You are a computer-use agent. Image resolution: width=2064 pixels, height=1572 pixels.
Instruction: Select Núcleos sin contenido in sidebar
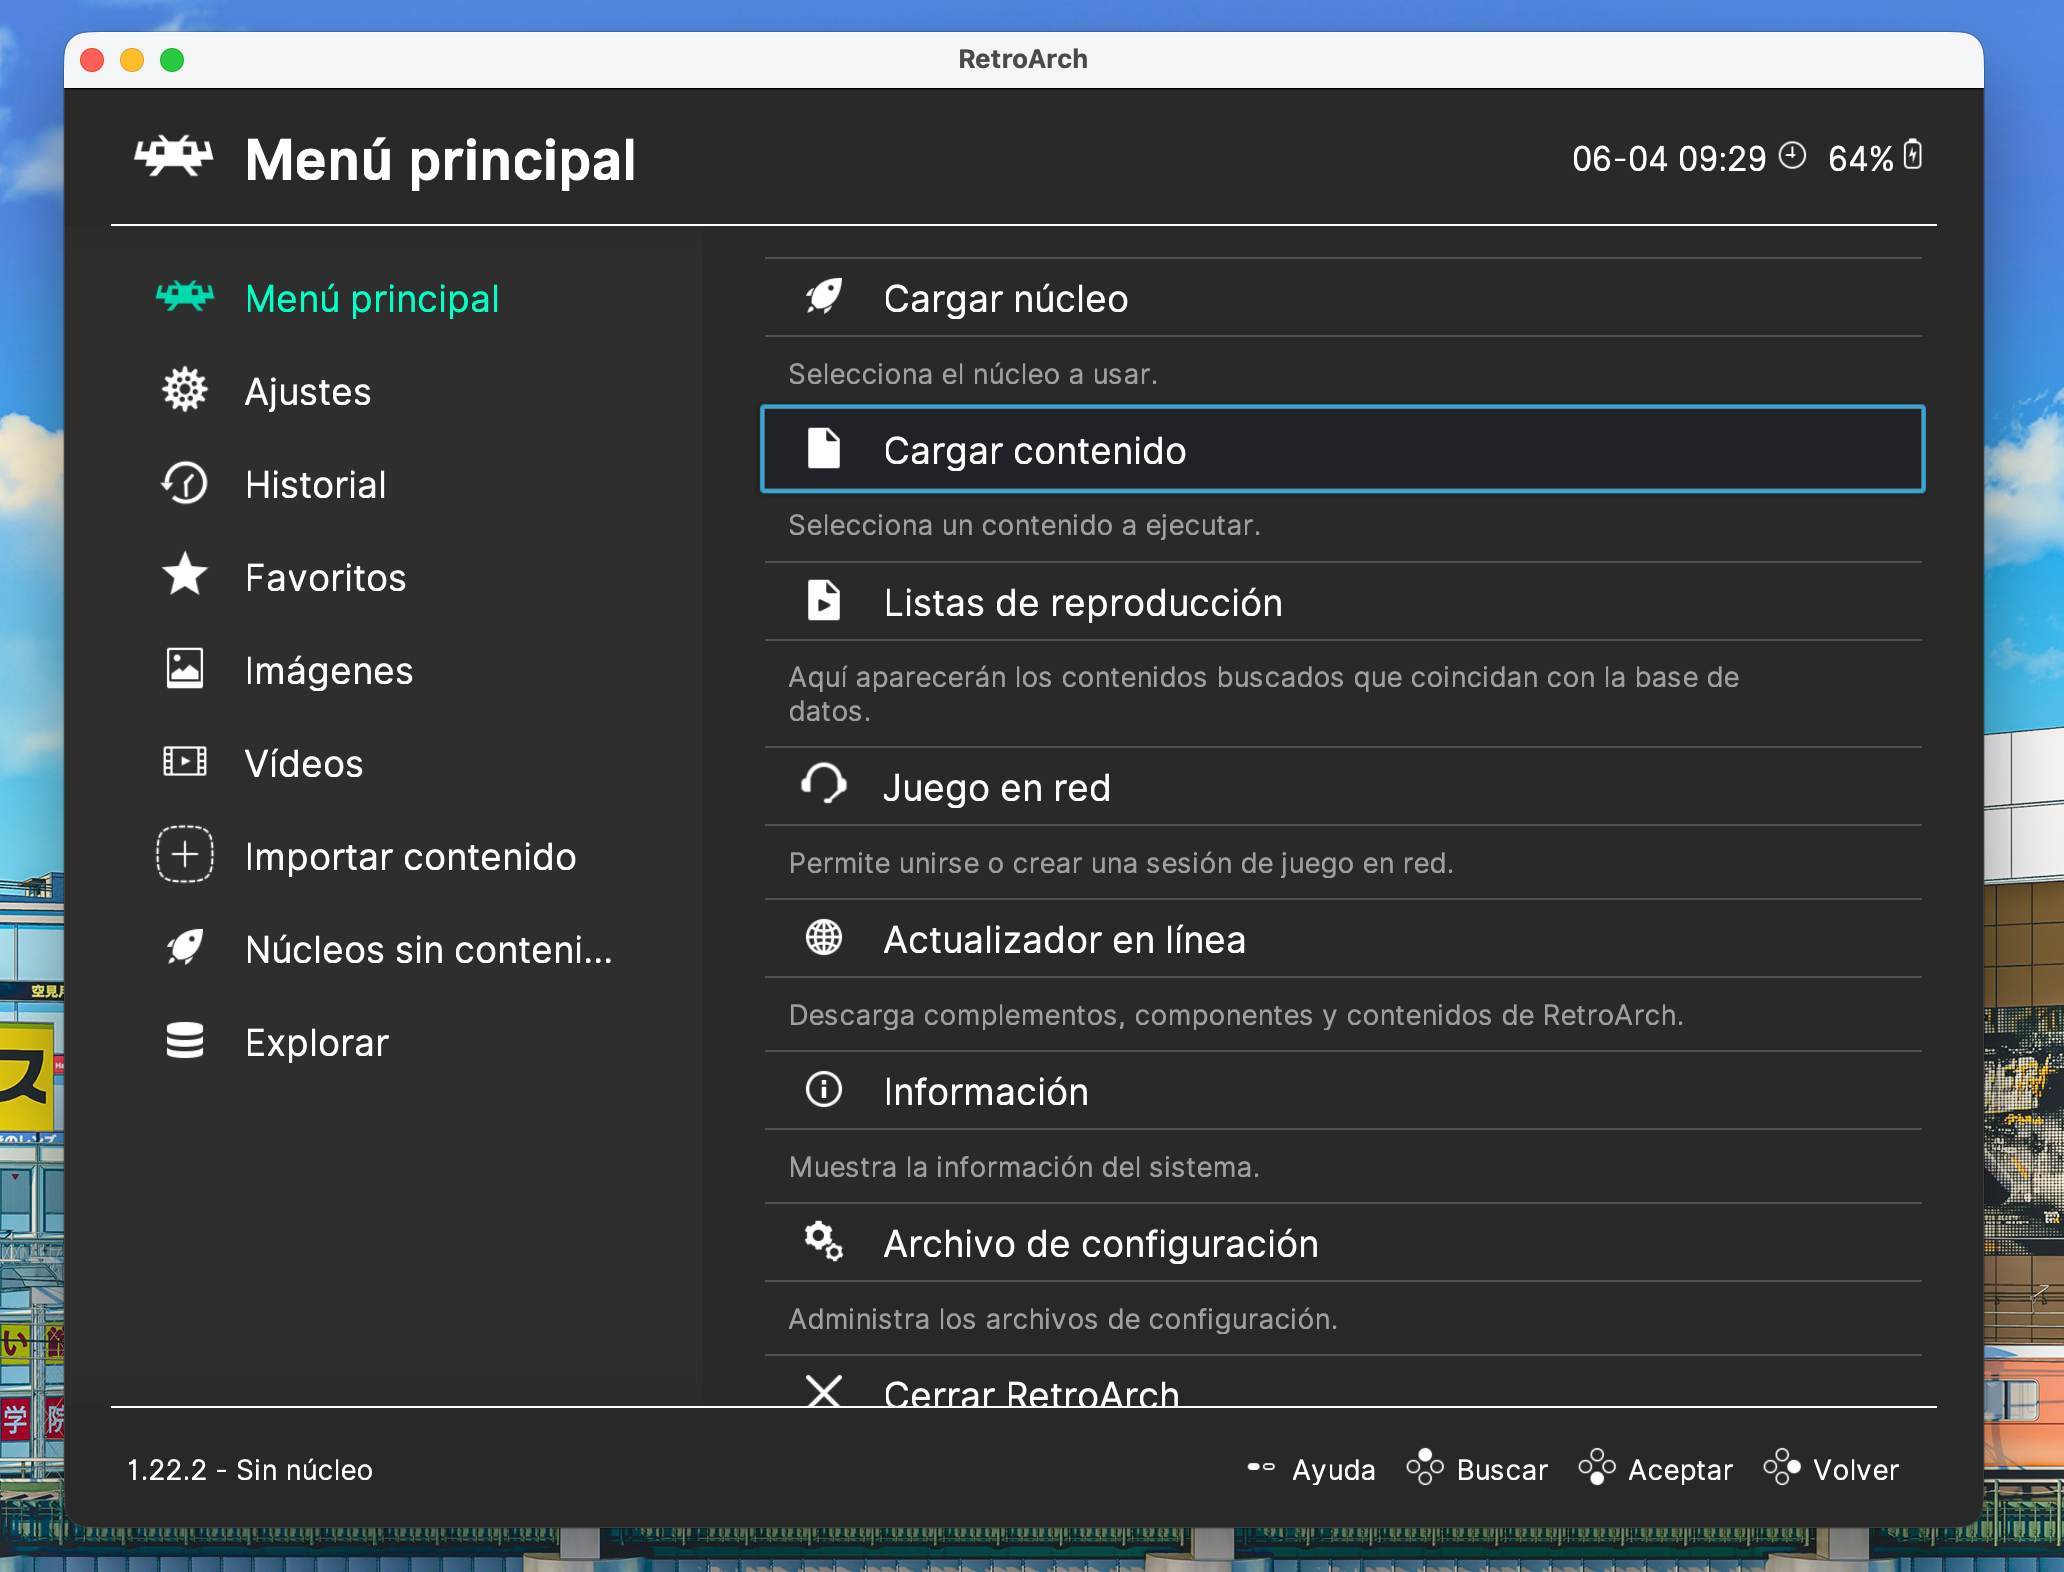pyautogui.click(x=428, y=949)
